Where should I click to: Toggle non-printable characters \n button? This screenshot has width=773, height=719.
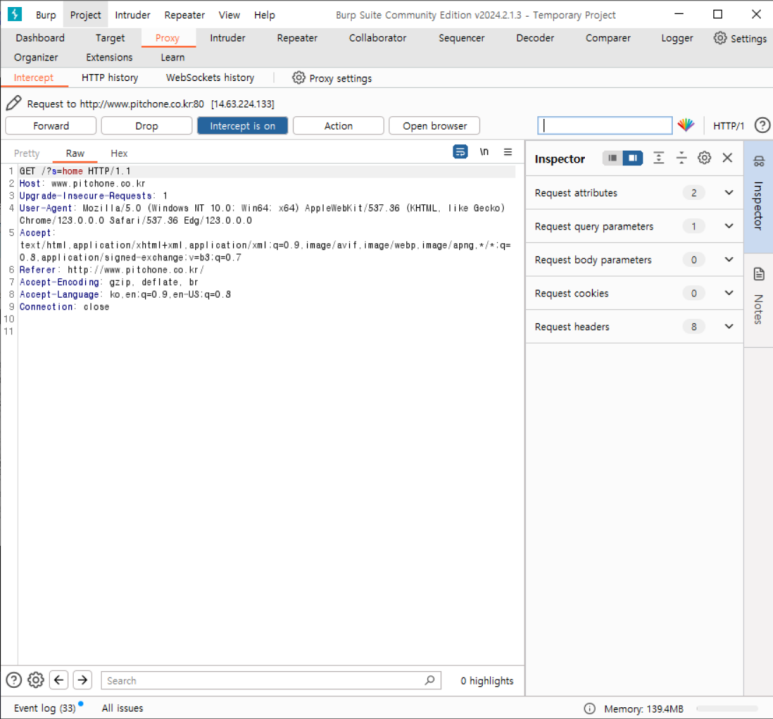pyautogui.click(x=484, y=152)
